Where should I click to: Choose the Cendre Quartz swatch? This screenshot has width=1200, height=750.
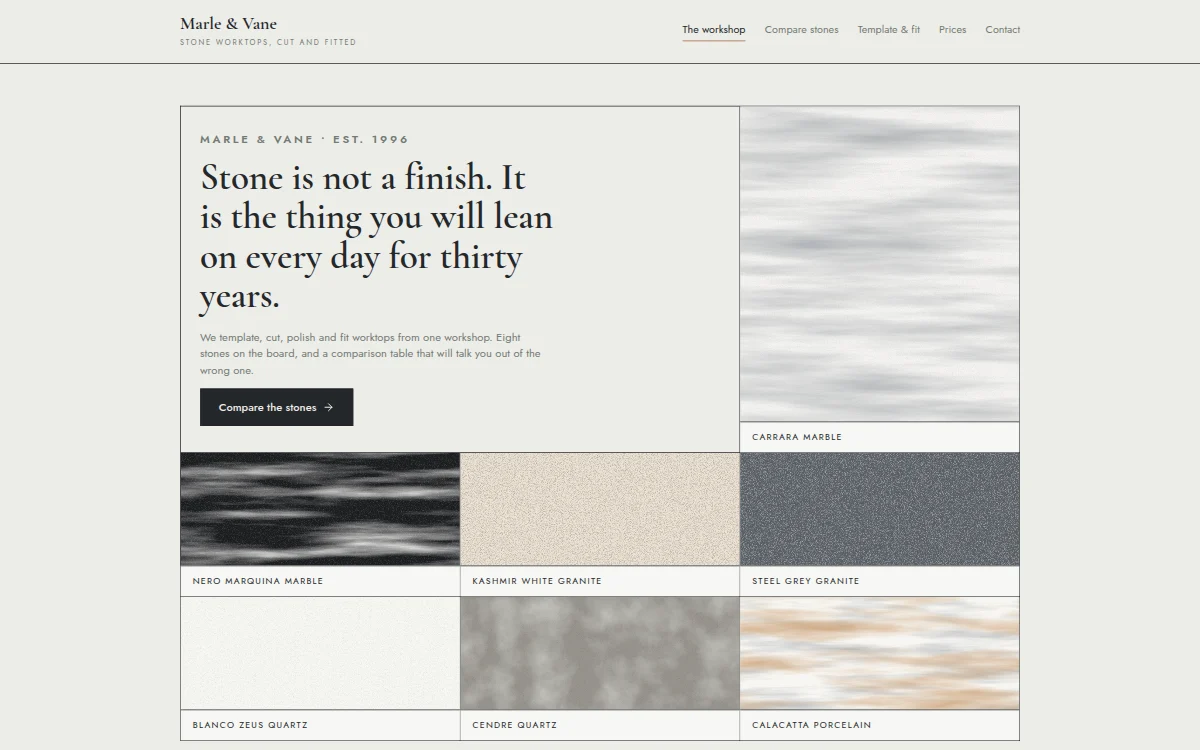[600, 653]
